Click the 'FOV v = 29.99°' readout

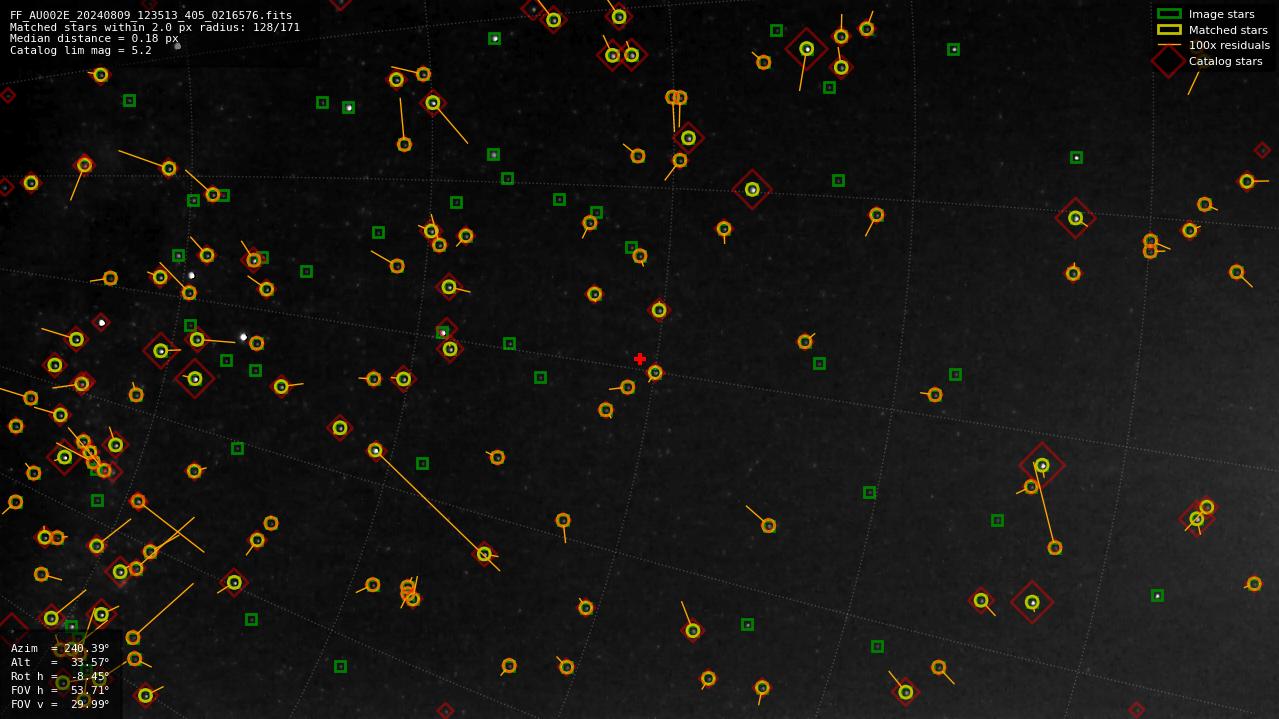pos(60,705)
